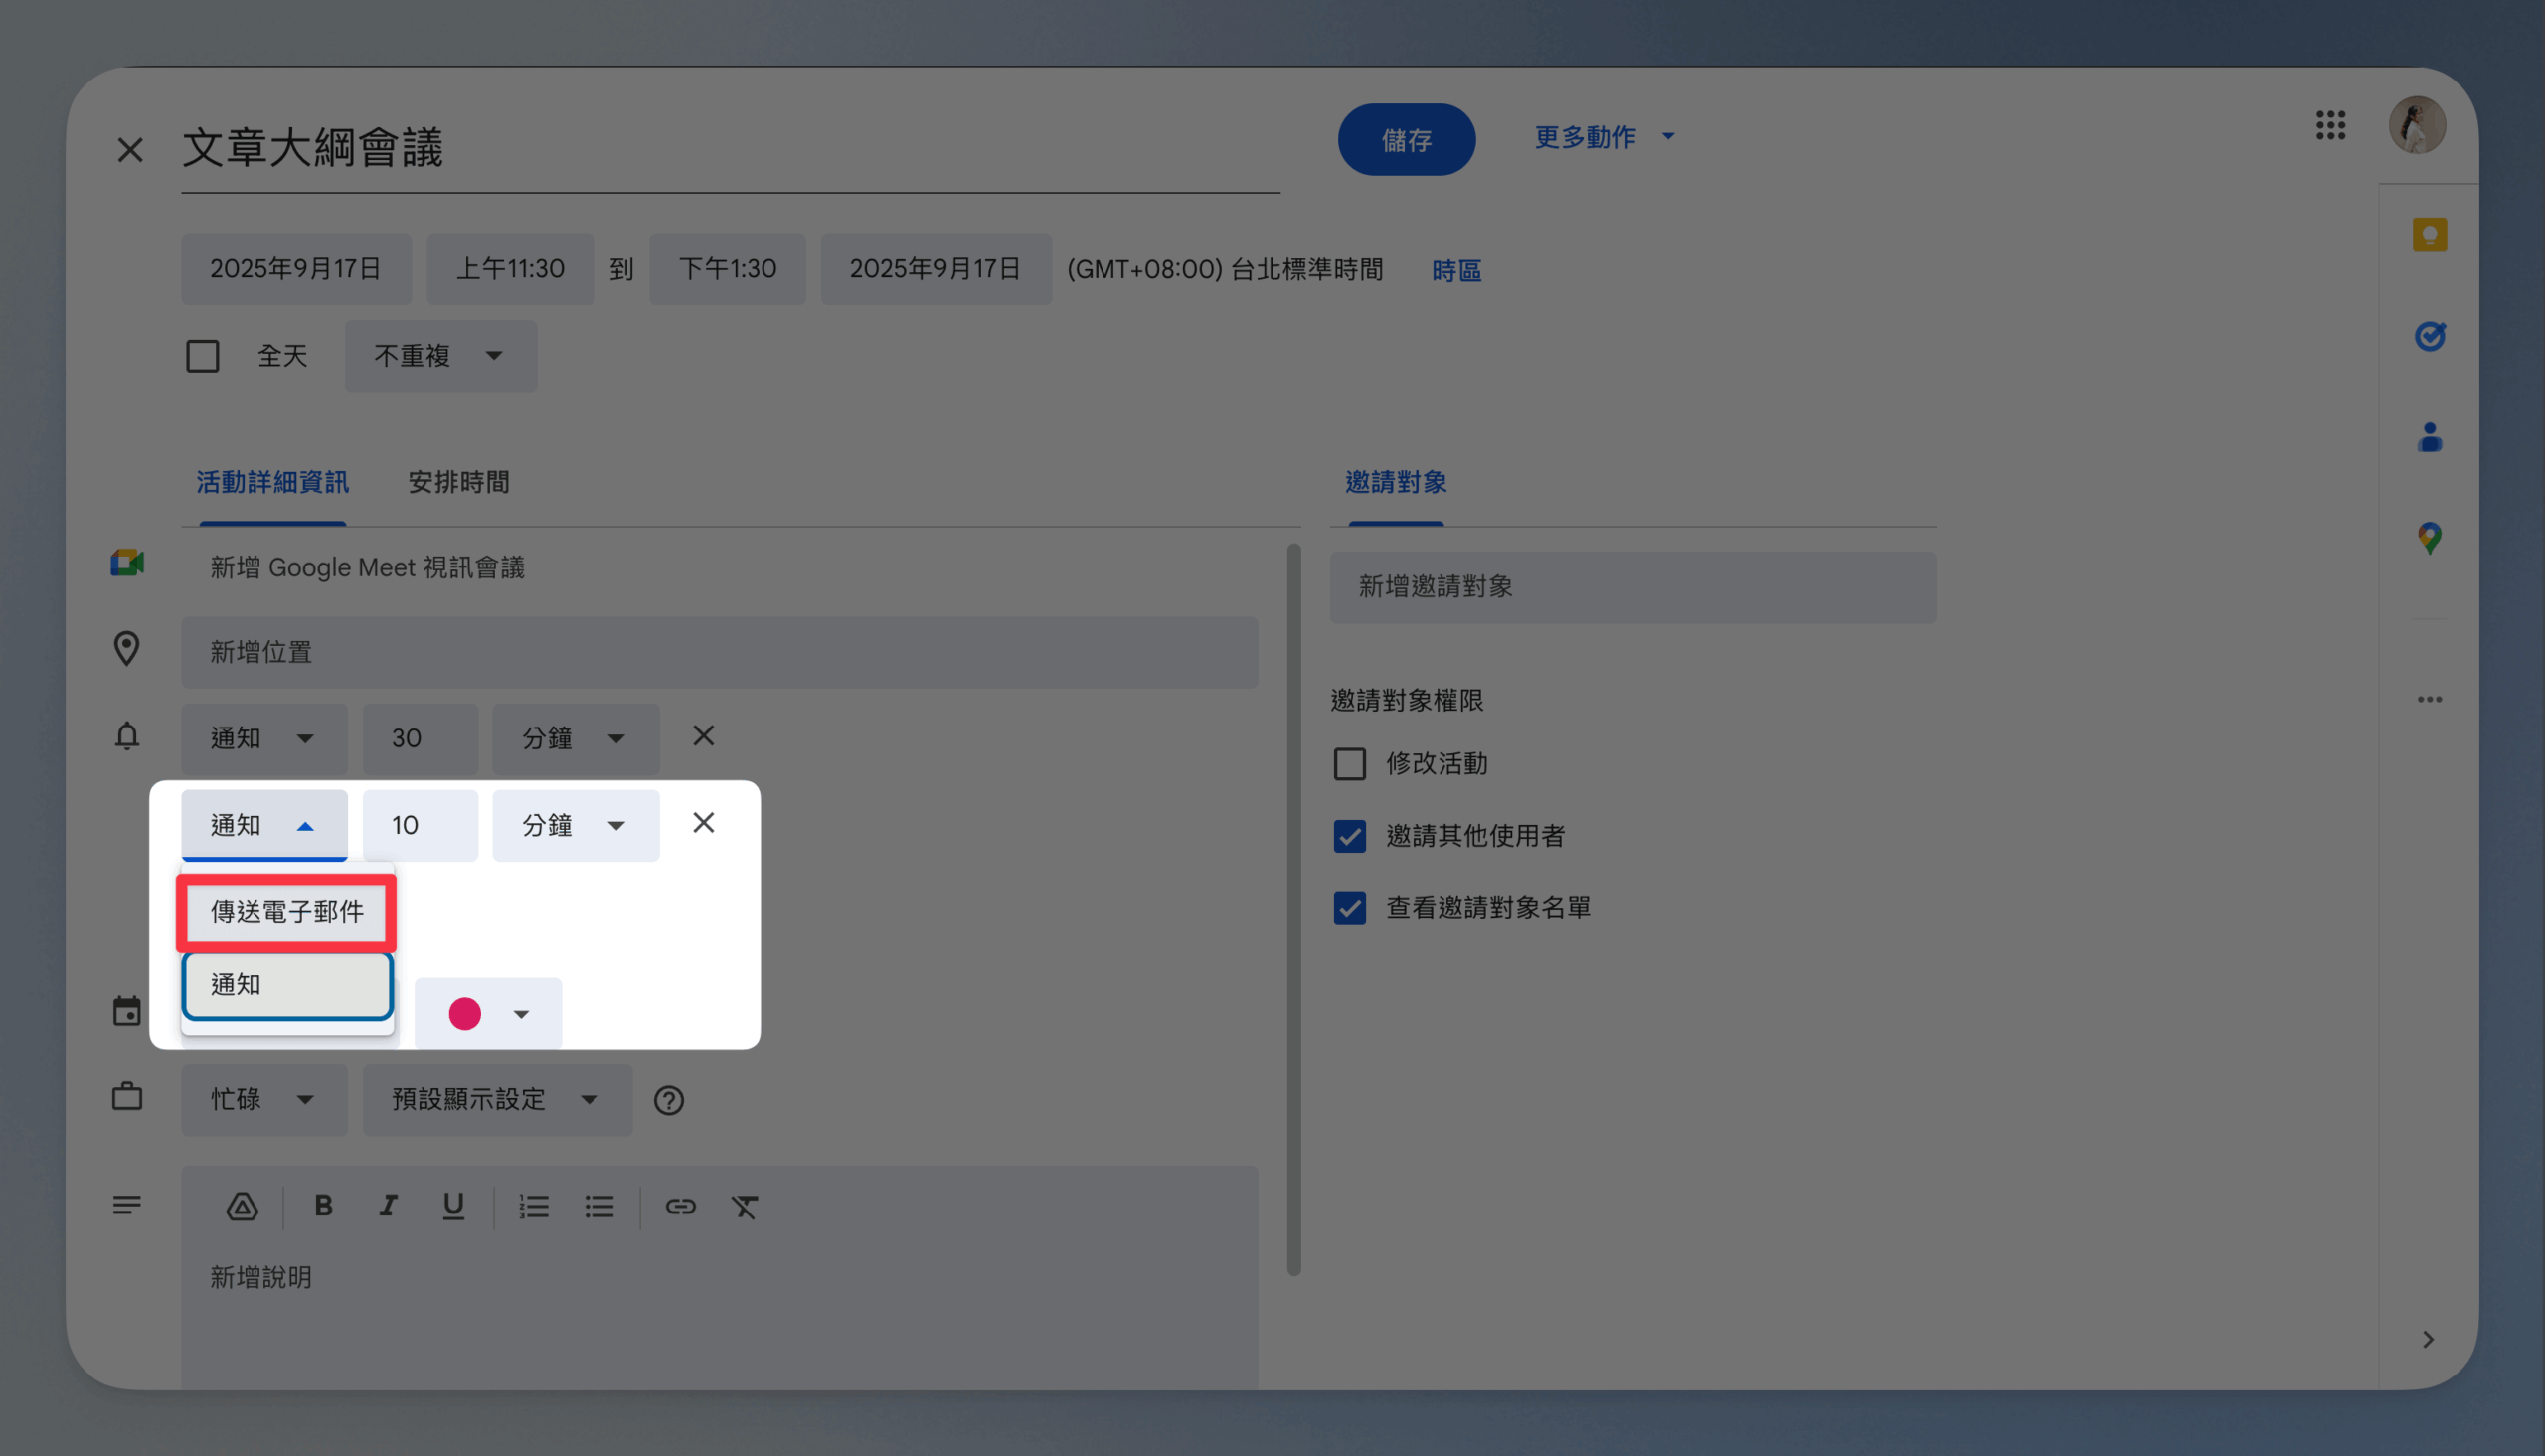Click the 儲存 save button
The height and width of the screenshot is (1456, 2545).
tap(1405, 140)
